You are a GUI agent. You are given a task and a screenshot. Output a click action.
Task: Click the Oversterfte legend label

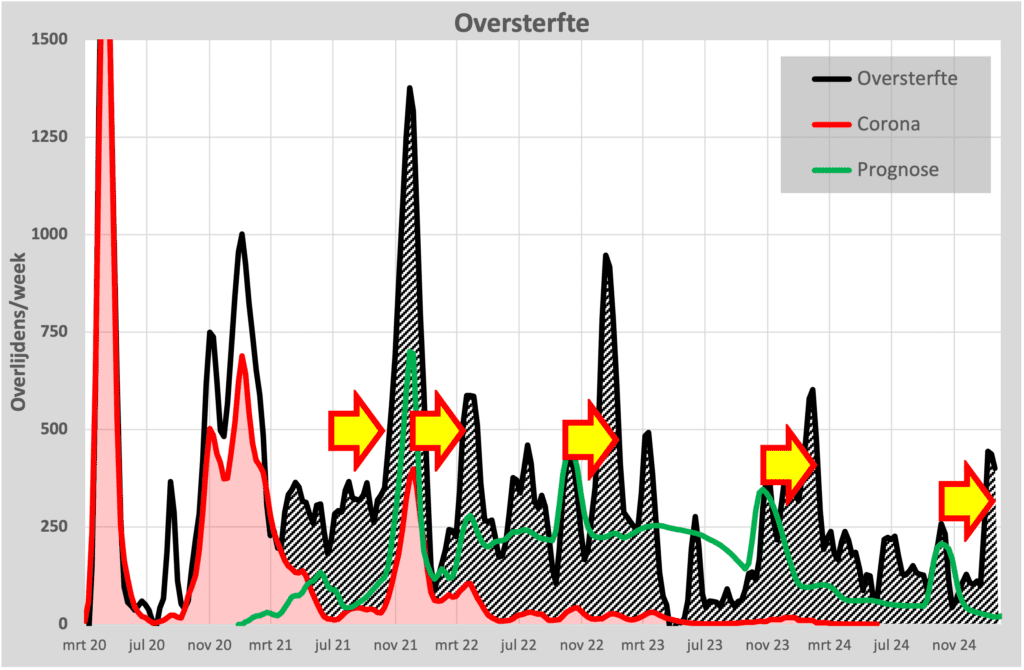907,78
